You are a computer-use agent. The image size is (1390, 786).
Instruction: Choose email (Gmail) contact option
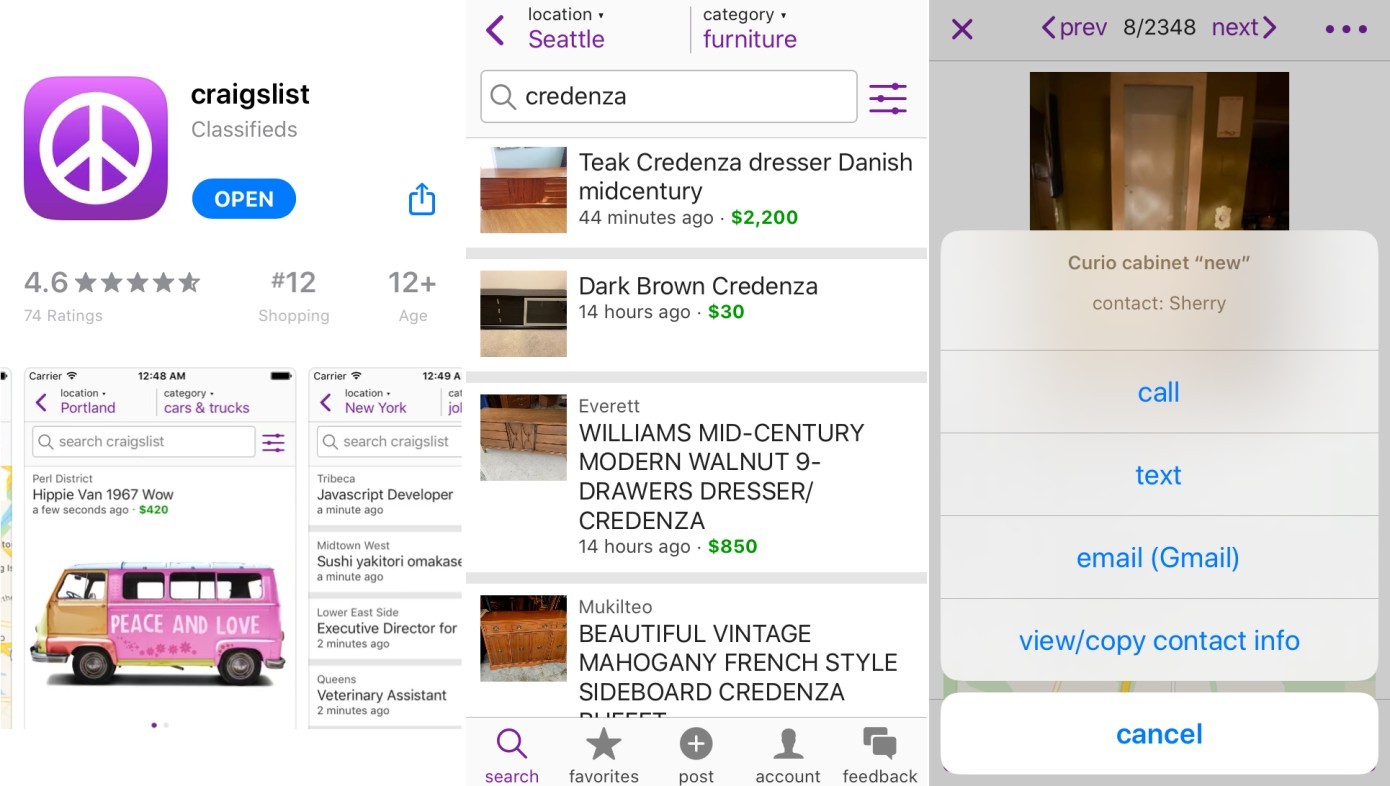point(1158,557)
